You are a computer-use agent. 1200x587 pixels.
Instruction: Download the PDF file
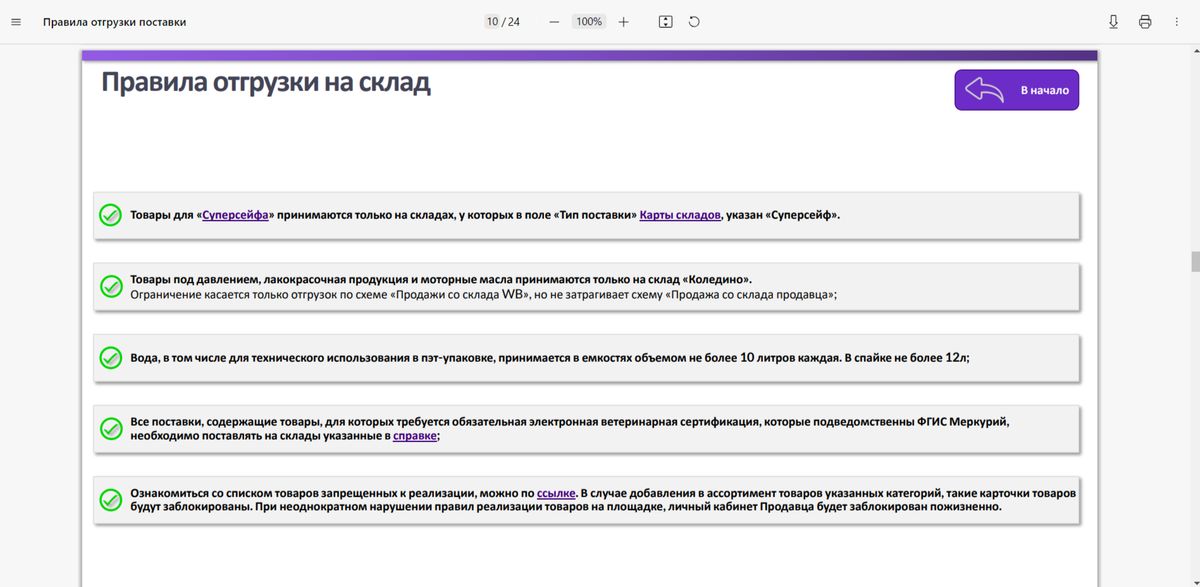point(1114,22)
